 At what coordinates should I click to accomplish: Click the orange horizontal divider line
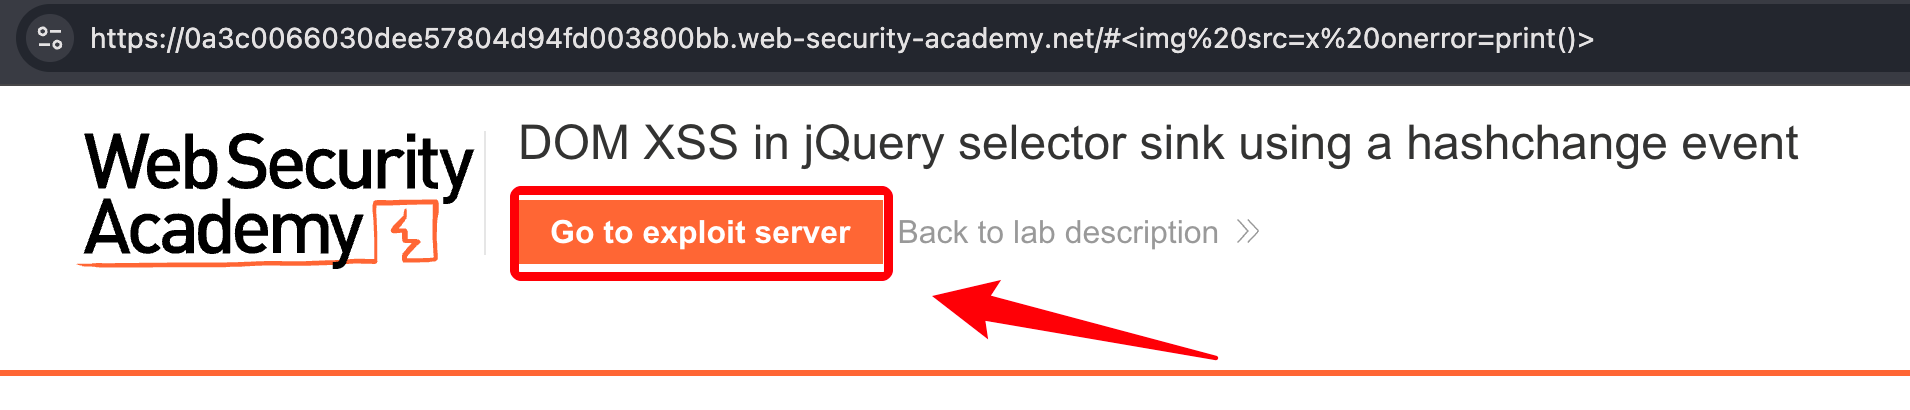pyautogui.click(x=955, y=373)
